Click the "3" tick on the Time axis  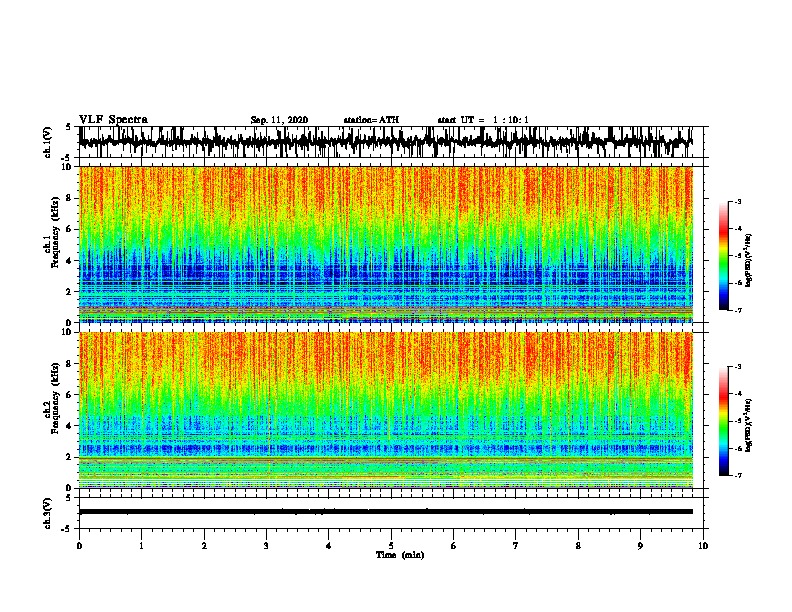point(266,546)
